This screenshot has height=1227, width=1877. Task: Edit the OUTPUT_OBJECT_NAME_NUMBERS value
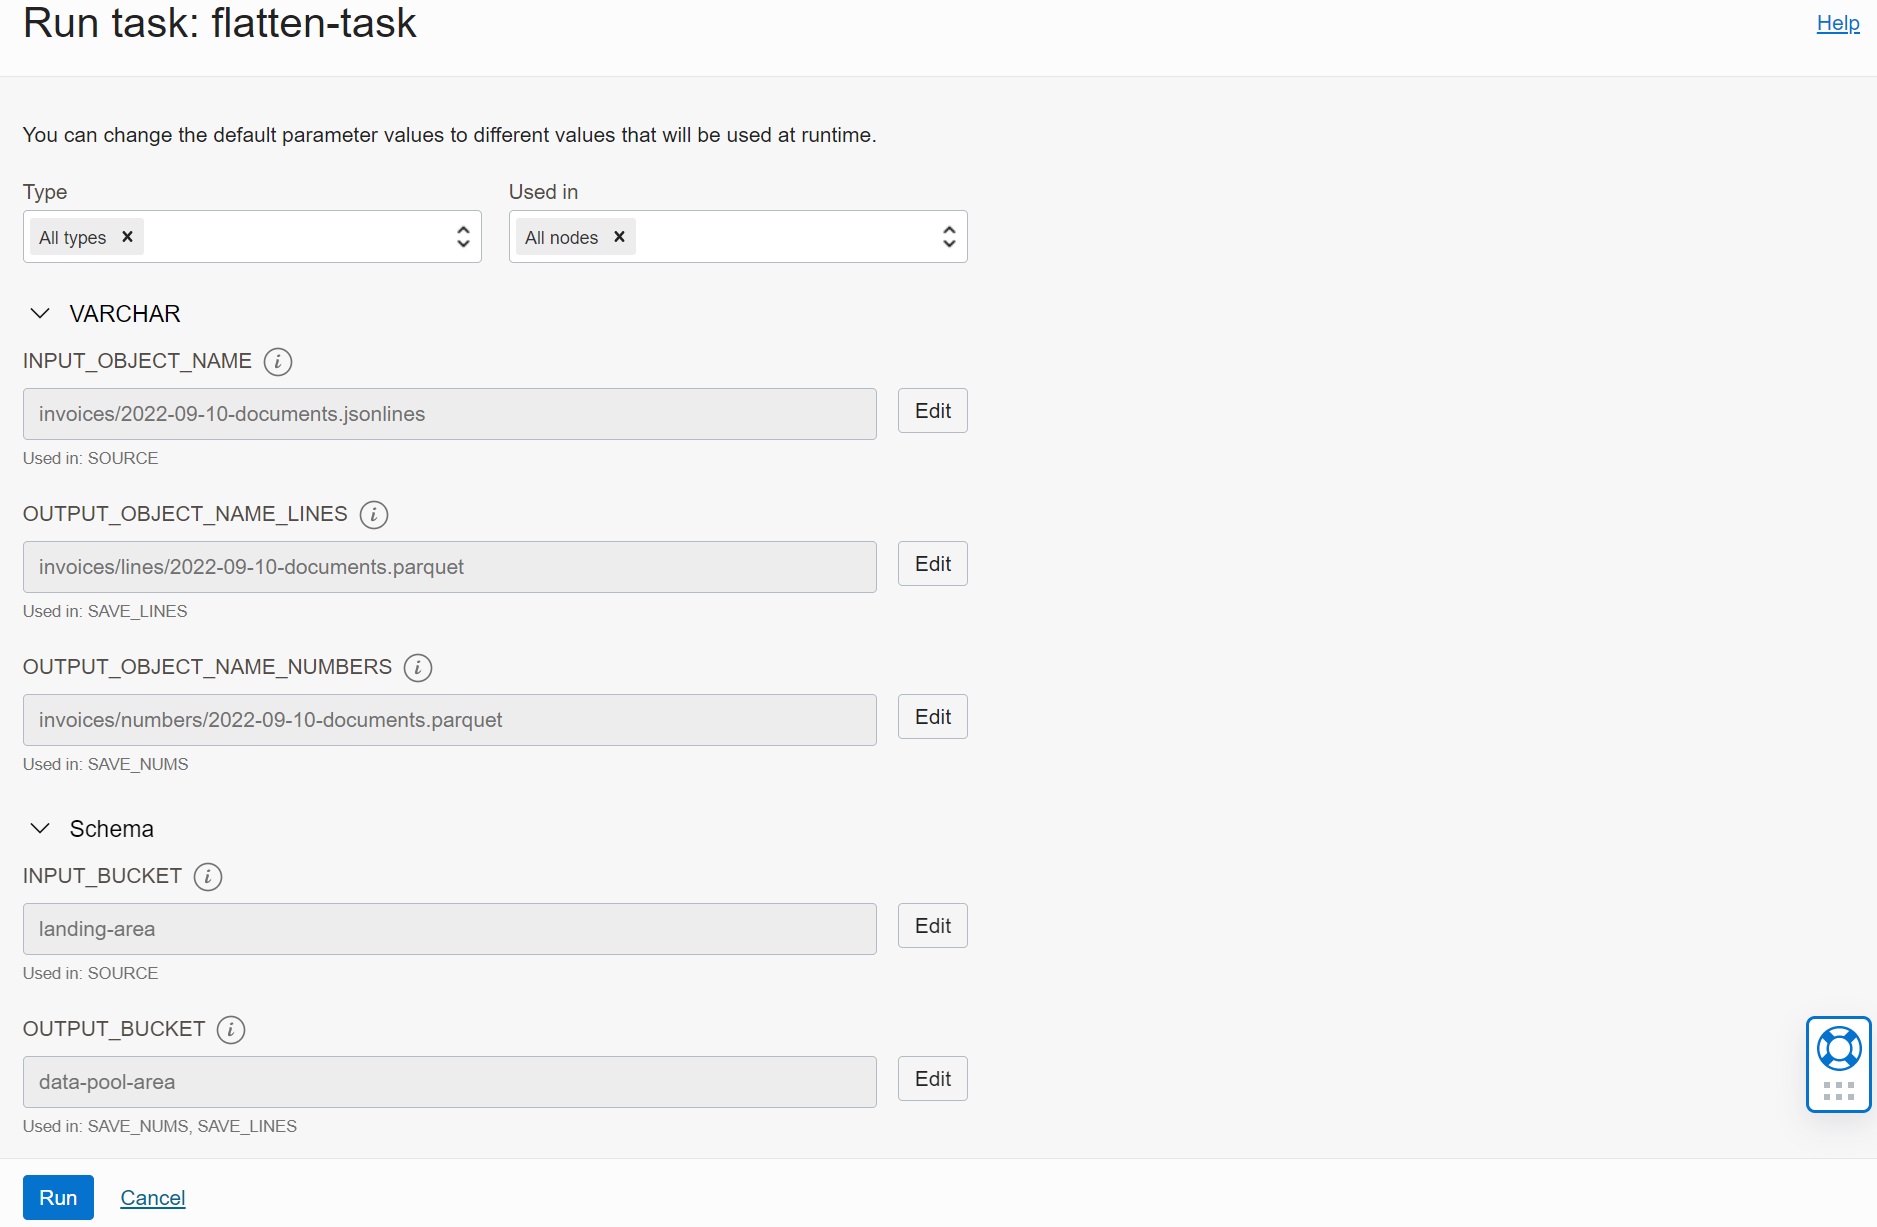click(932, 717)
